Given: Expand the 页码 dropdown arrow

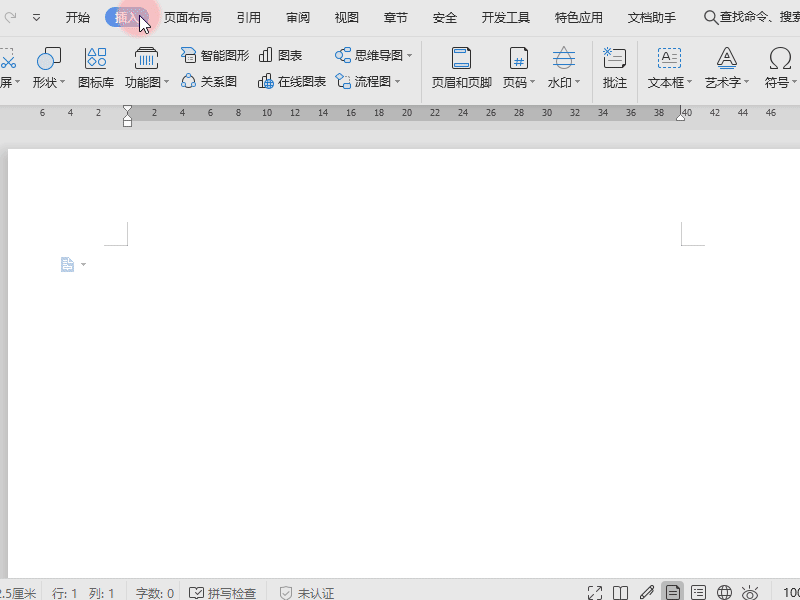Looking at the screenshot, I should 533,82.
